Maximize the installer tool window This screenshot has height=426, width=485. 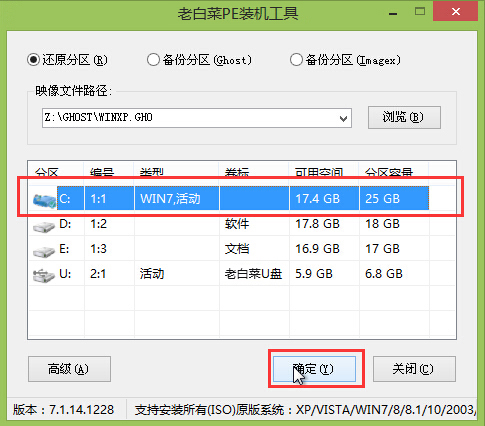(420, 12)
